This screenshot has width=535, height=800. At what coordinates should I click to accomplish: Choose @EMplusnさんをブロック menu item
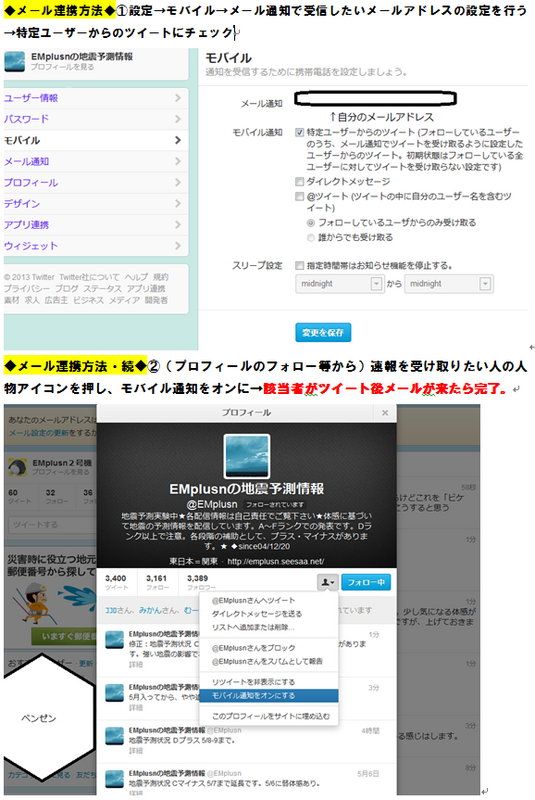pos(268,648)
